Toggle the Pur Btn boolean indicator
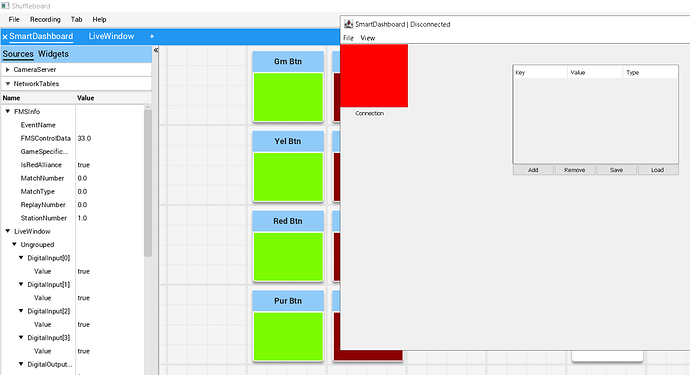The width and height of the screenshot is (690, 375). 288,336
